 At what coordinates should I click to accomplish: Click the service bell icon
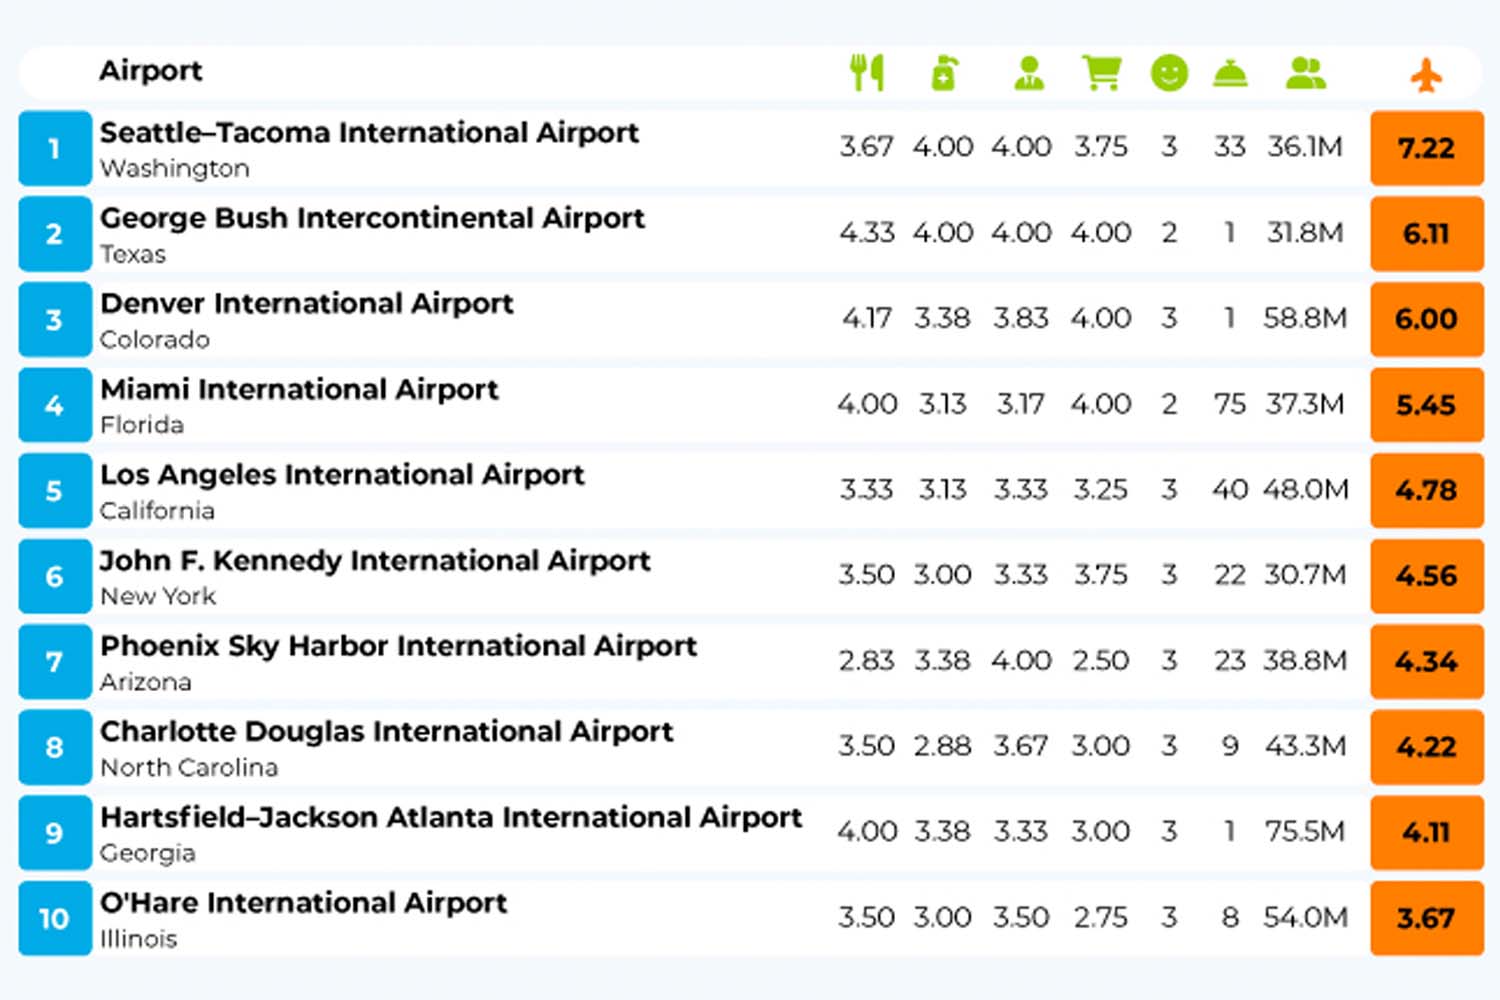[1229, 73]
